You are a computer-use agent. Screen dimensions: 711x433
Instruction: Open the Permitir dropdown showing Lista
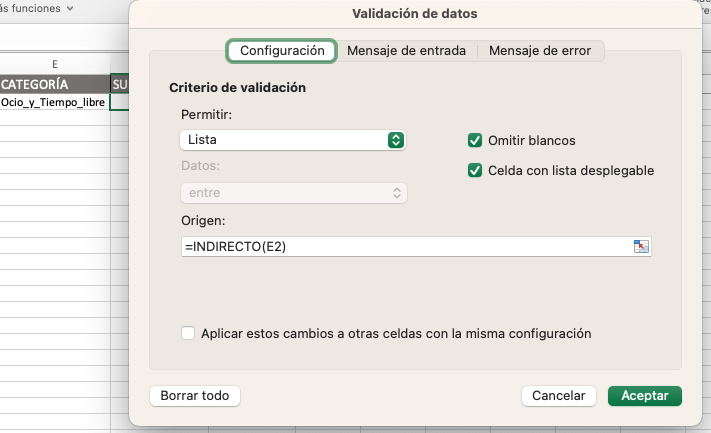293,141
